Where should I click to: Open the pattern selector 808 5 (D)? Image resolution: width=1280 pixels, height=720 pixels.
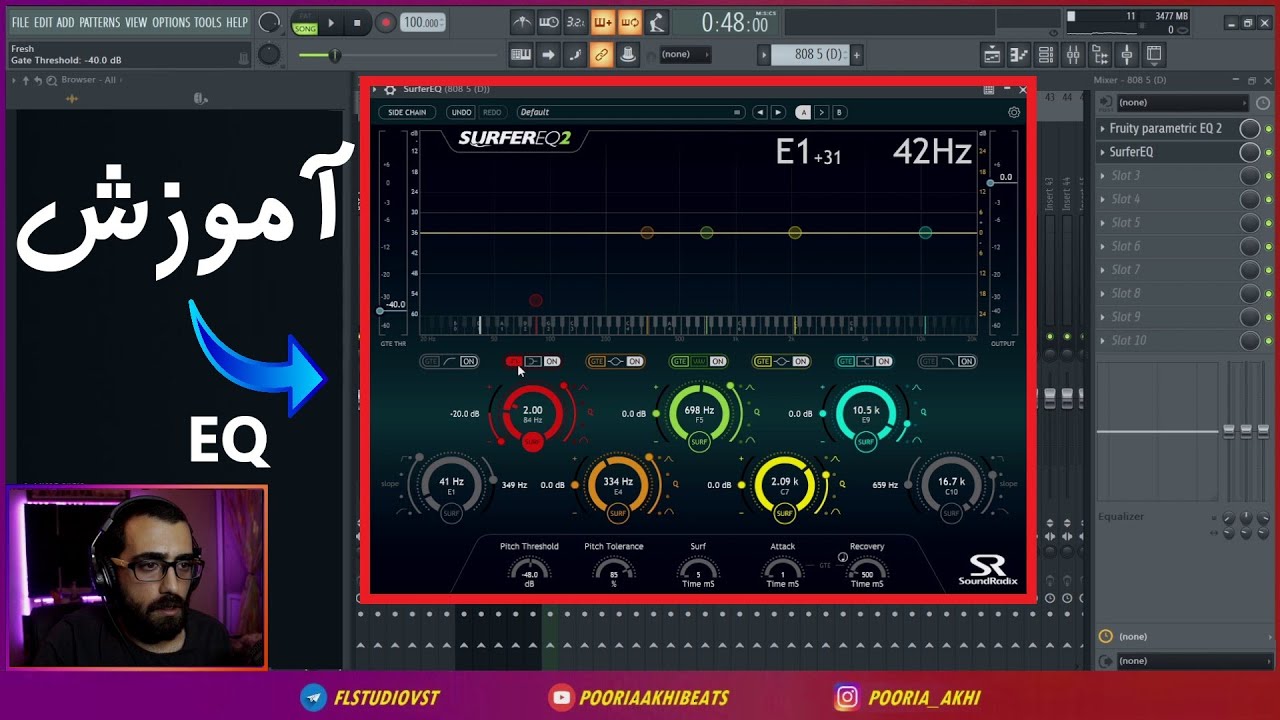(x=810, y=55)
